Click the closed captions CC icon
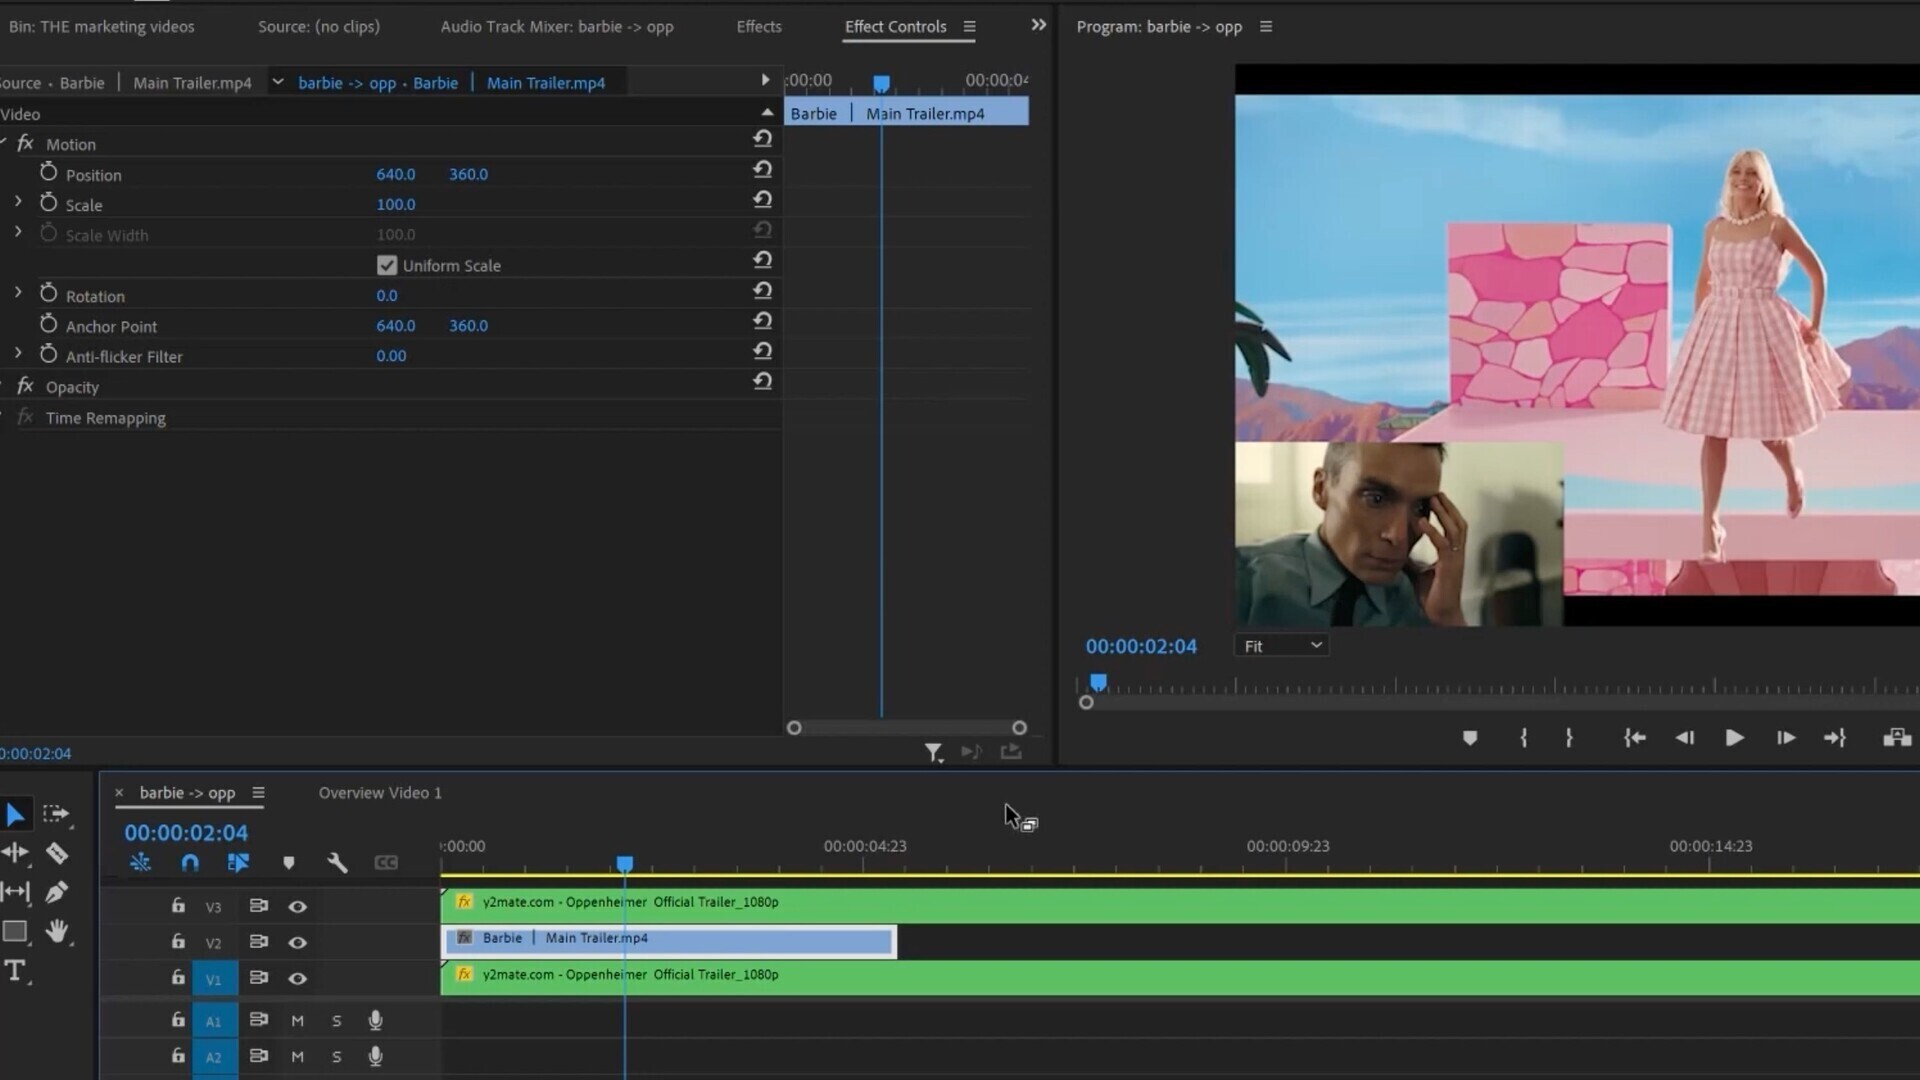 [x=386, y=862]
